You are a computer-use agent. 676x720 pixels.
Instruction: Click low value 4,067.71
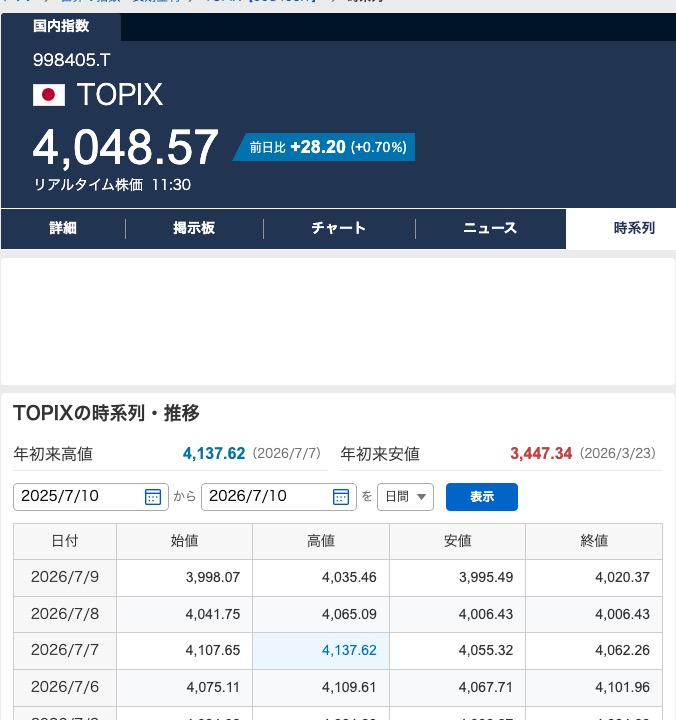pos(486,687)
